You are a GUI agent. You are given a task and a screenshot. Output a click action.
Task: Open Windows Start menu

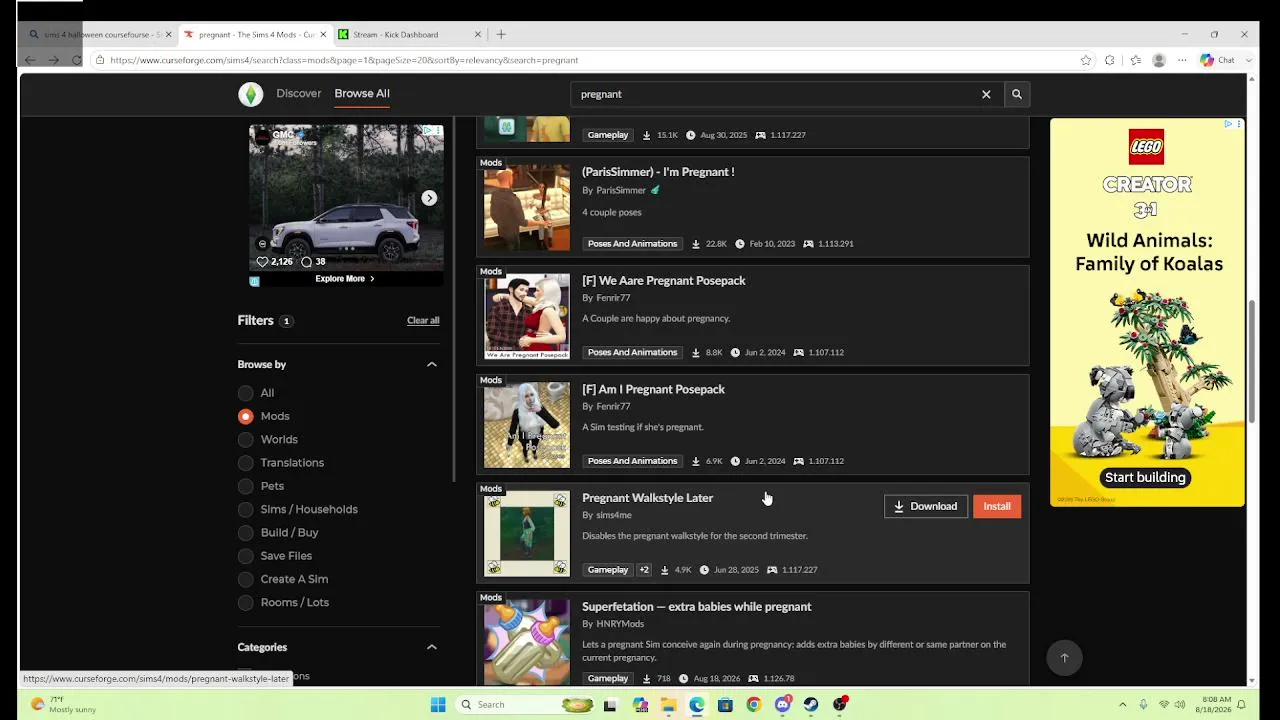[438, 705]
